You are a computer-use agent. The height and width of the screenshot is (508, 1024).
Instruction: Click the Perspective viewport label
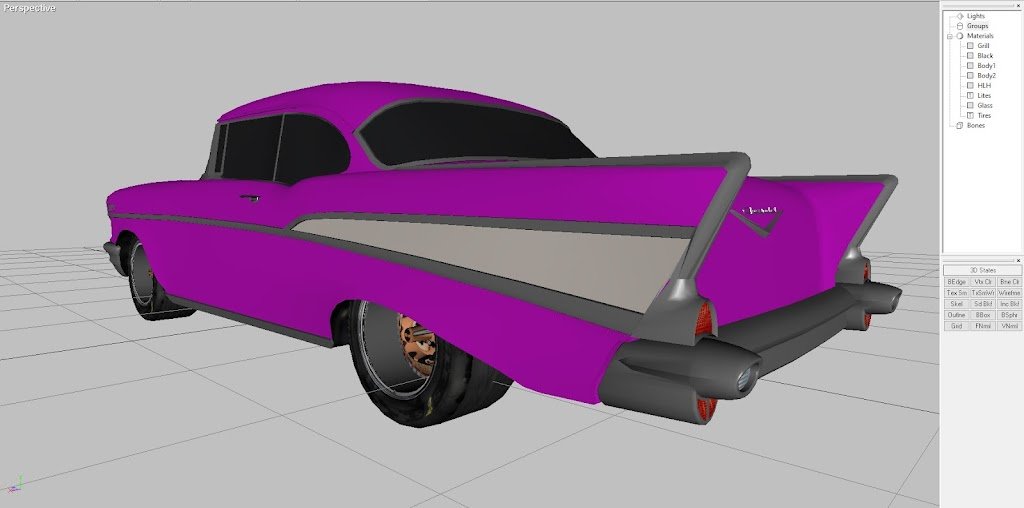(30, 8)
